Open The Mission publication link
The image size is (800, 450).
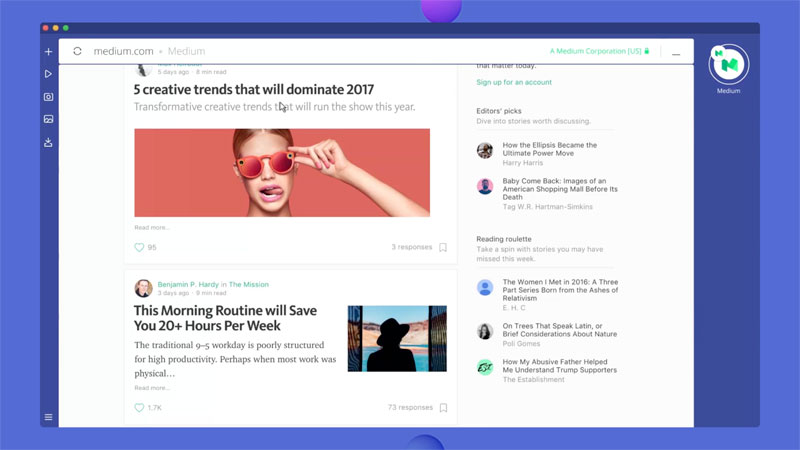point(248,284)
